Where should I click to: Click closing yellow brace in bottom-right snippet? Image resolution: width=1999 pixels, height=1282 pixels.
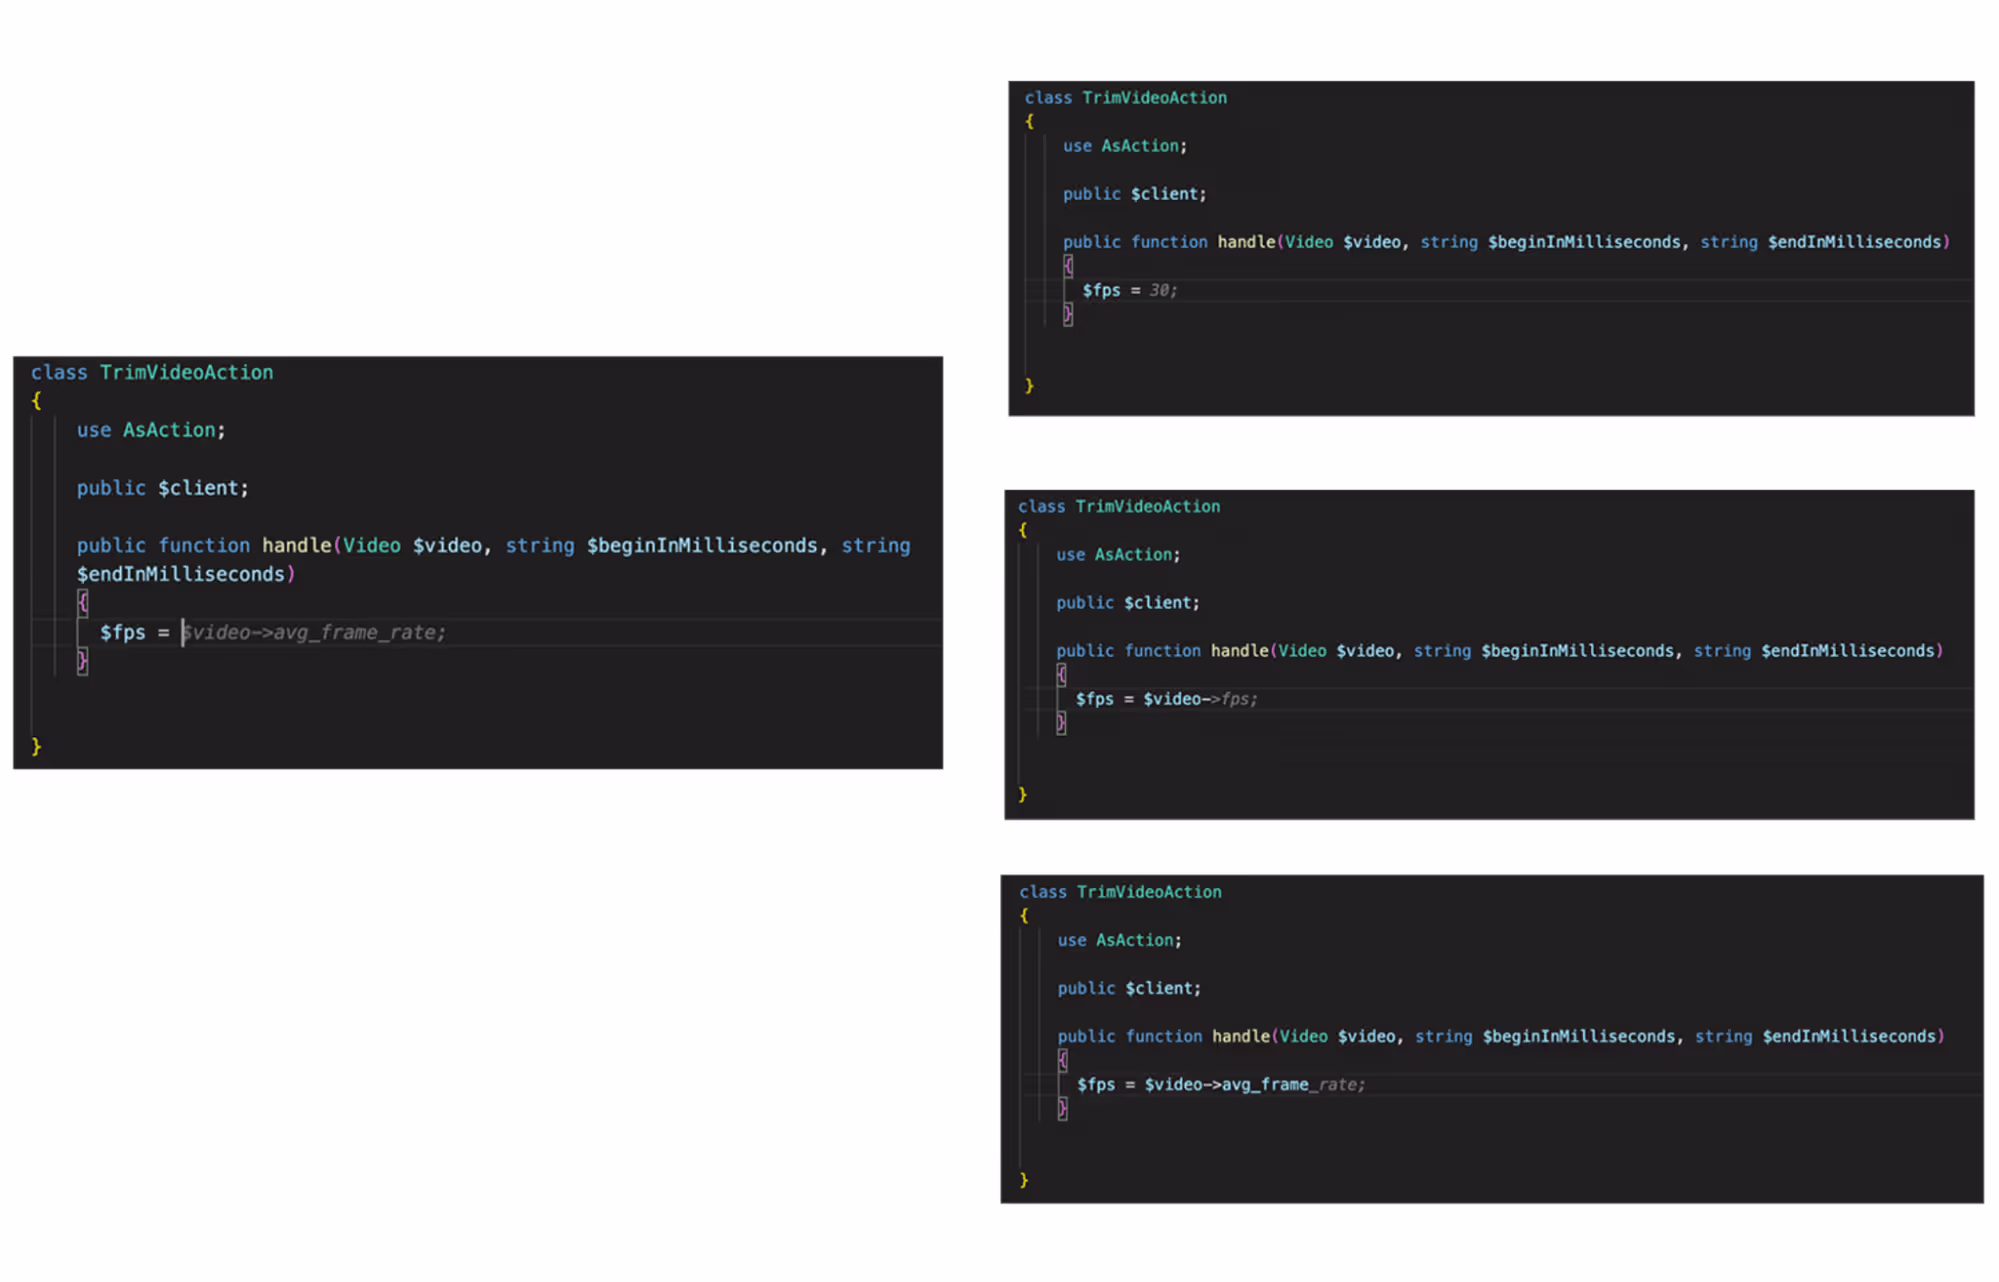[1024, 1180]
